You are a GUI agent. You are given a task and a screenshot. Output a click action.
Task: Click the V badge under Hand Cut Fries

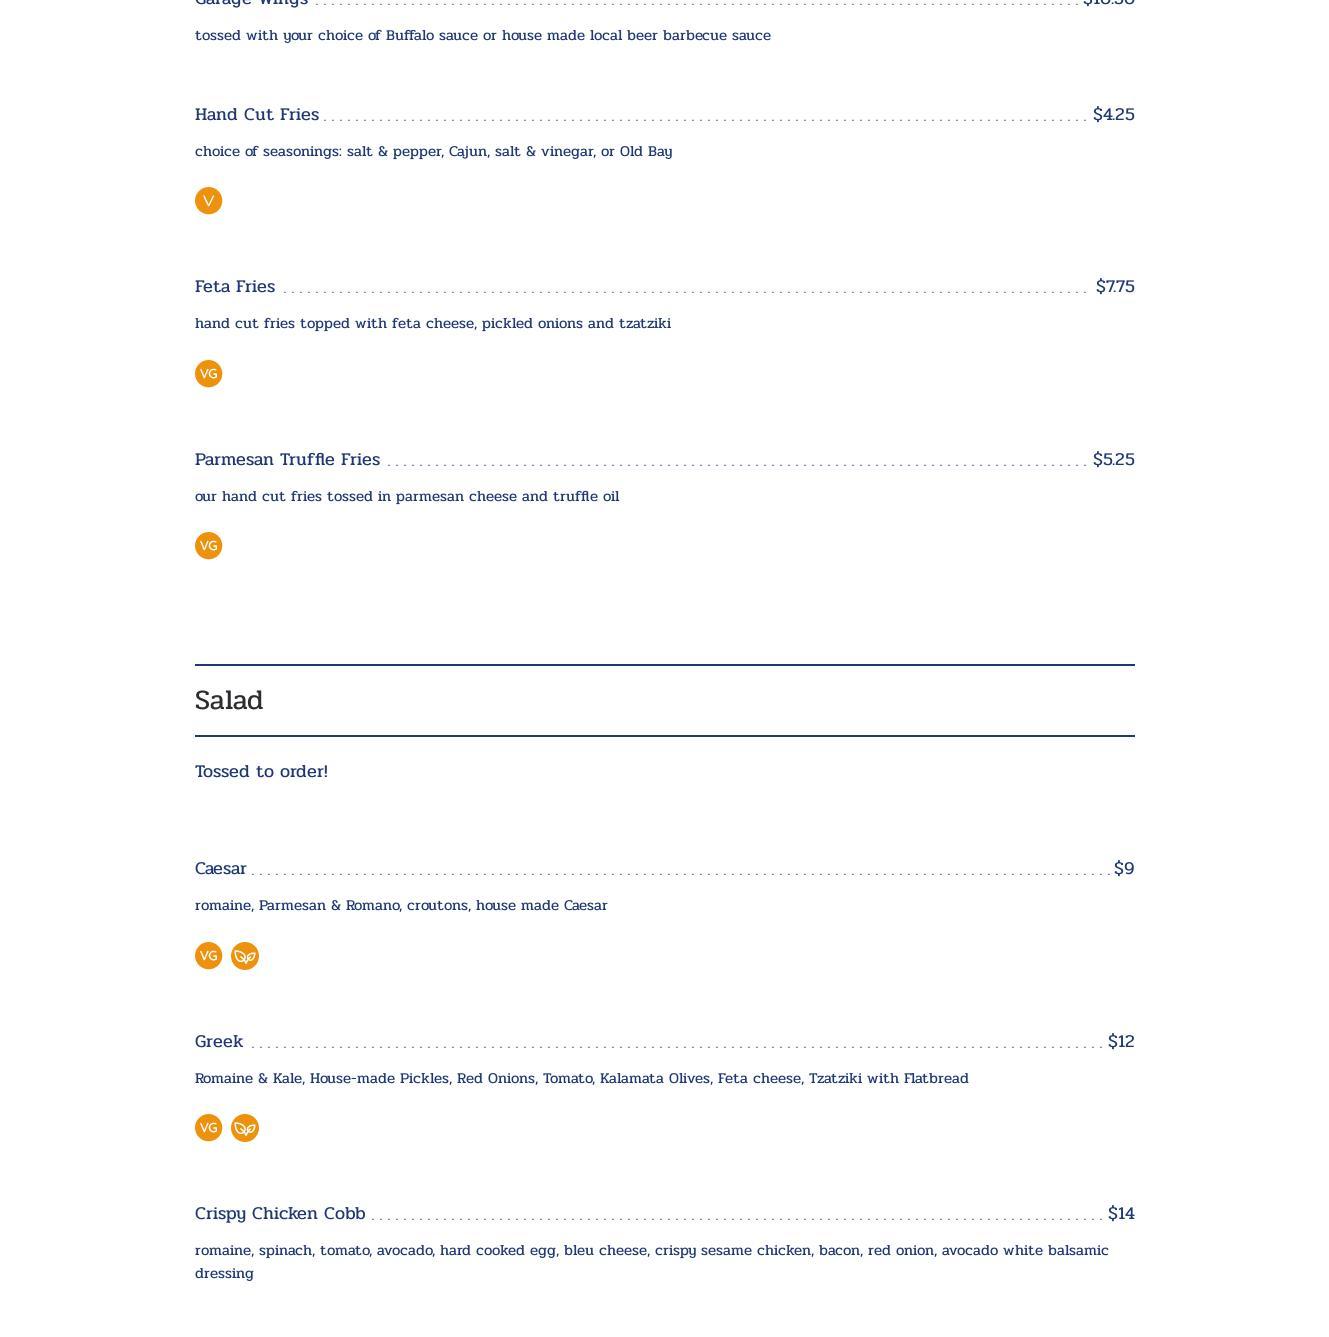208,201
